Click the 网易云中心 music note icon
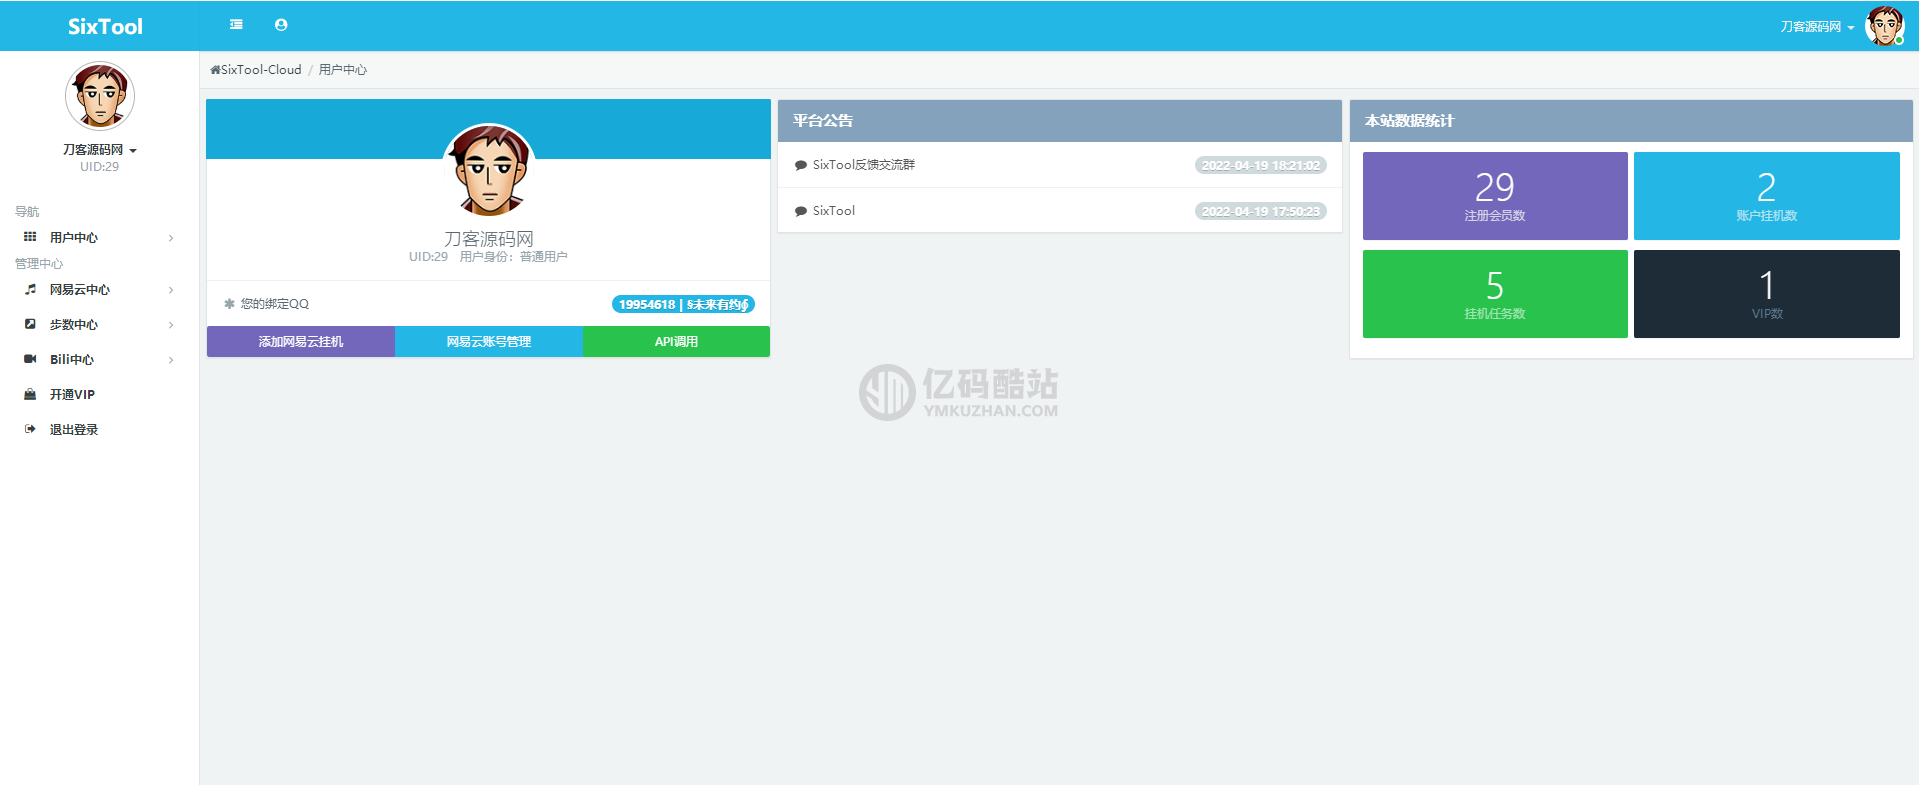Screen dimensions: 1919x785 30,289
